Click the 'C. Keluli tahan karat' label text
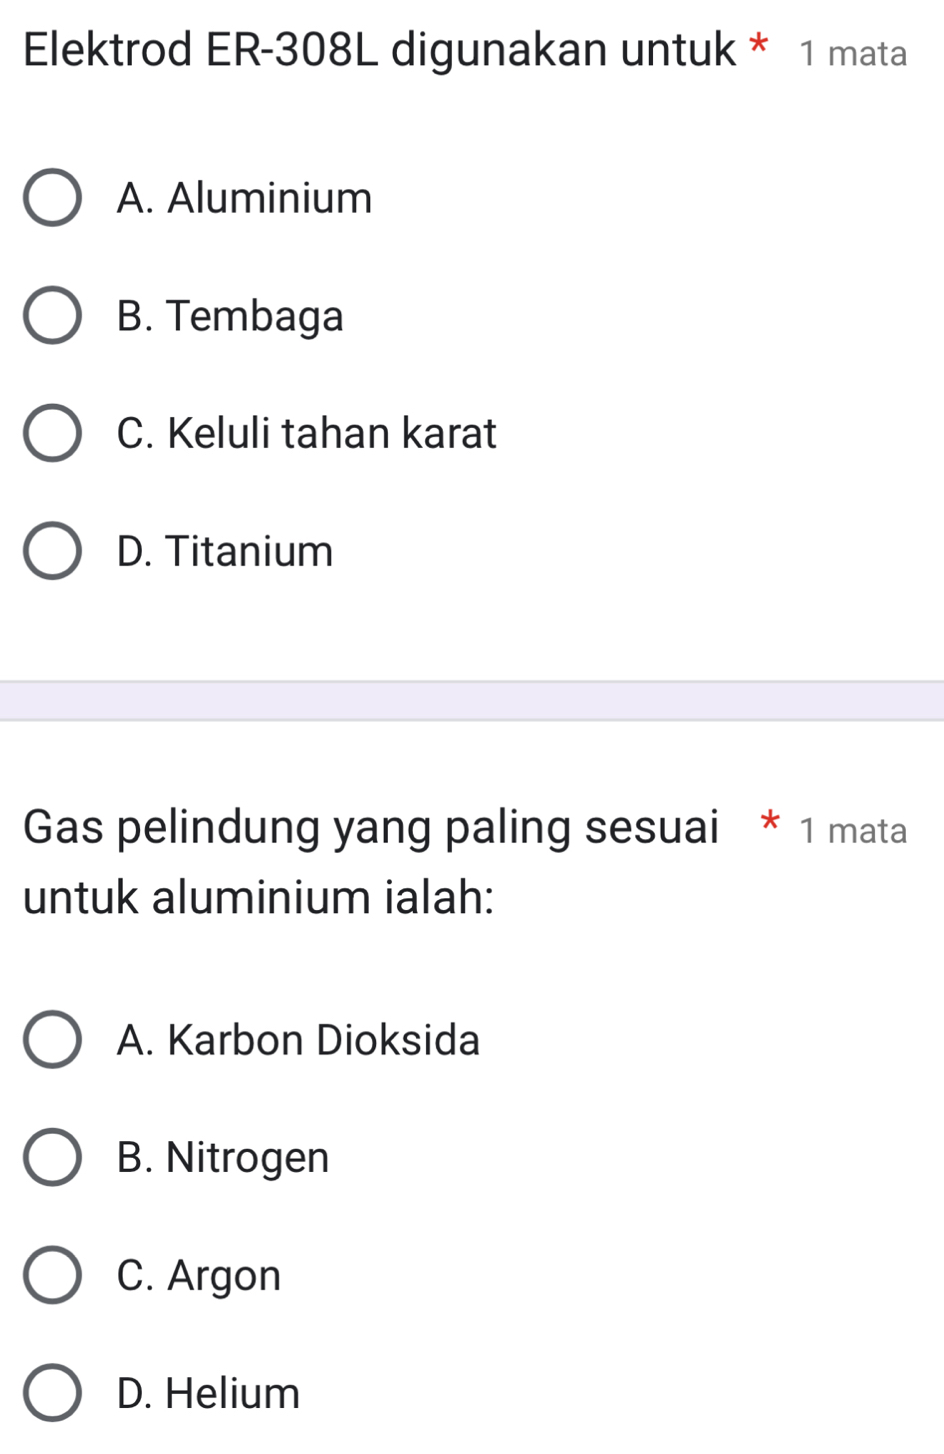 (306, 433)
